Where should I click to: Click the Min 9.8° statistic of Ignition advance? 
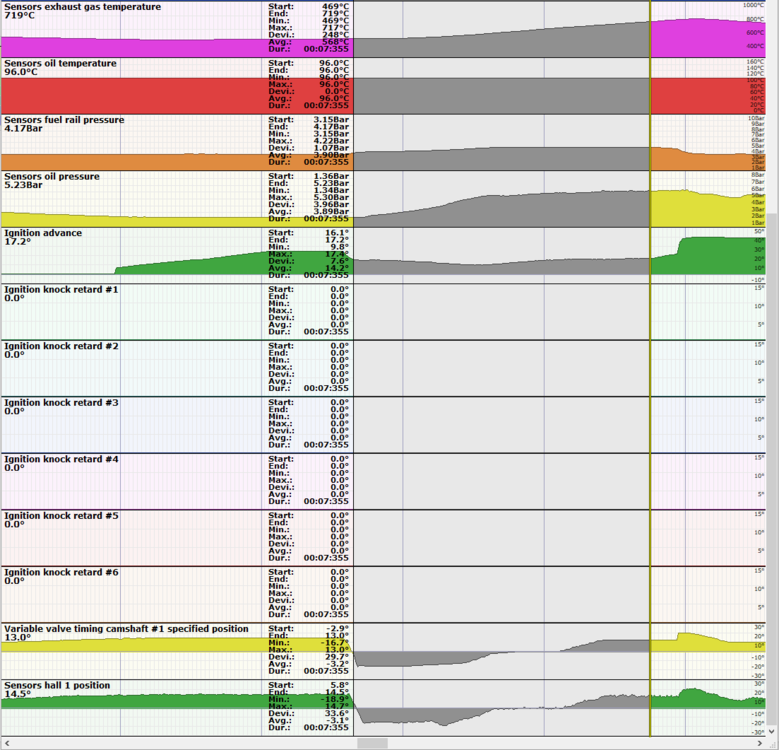coord(309,247)
